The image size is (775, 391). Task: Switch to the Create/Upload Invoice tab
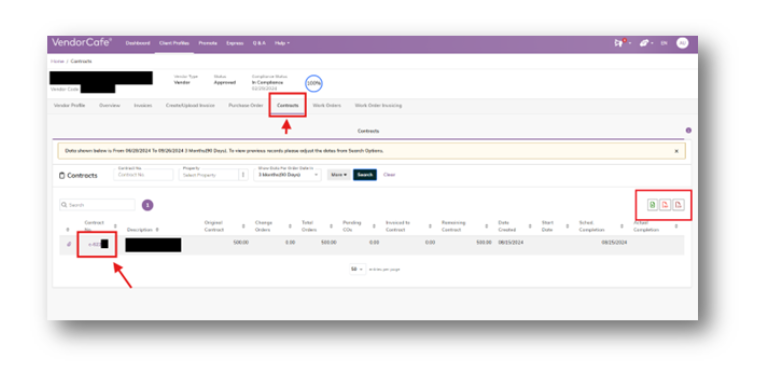click(x=190, y=106)
